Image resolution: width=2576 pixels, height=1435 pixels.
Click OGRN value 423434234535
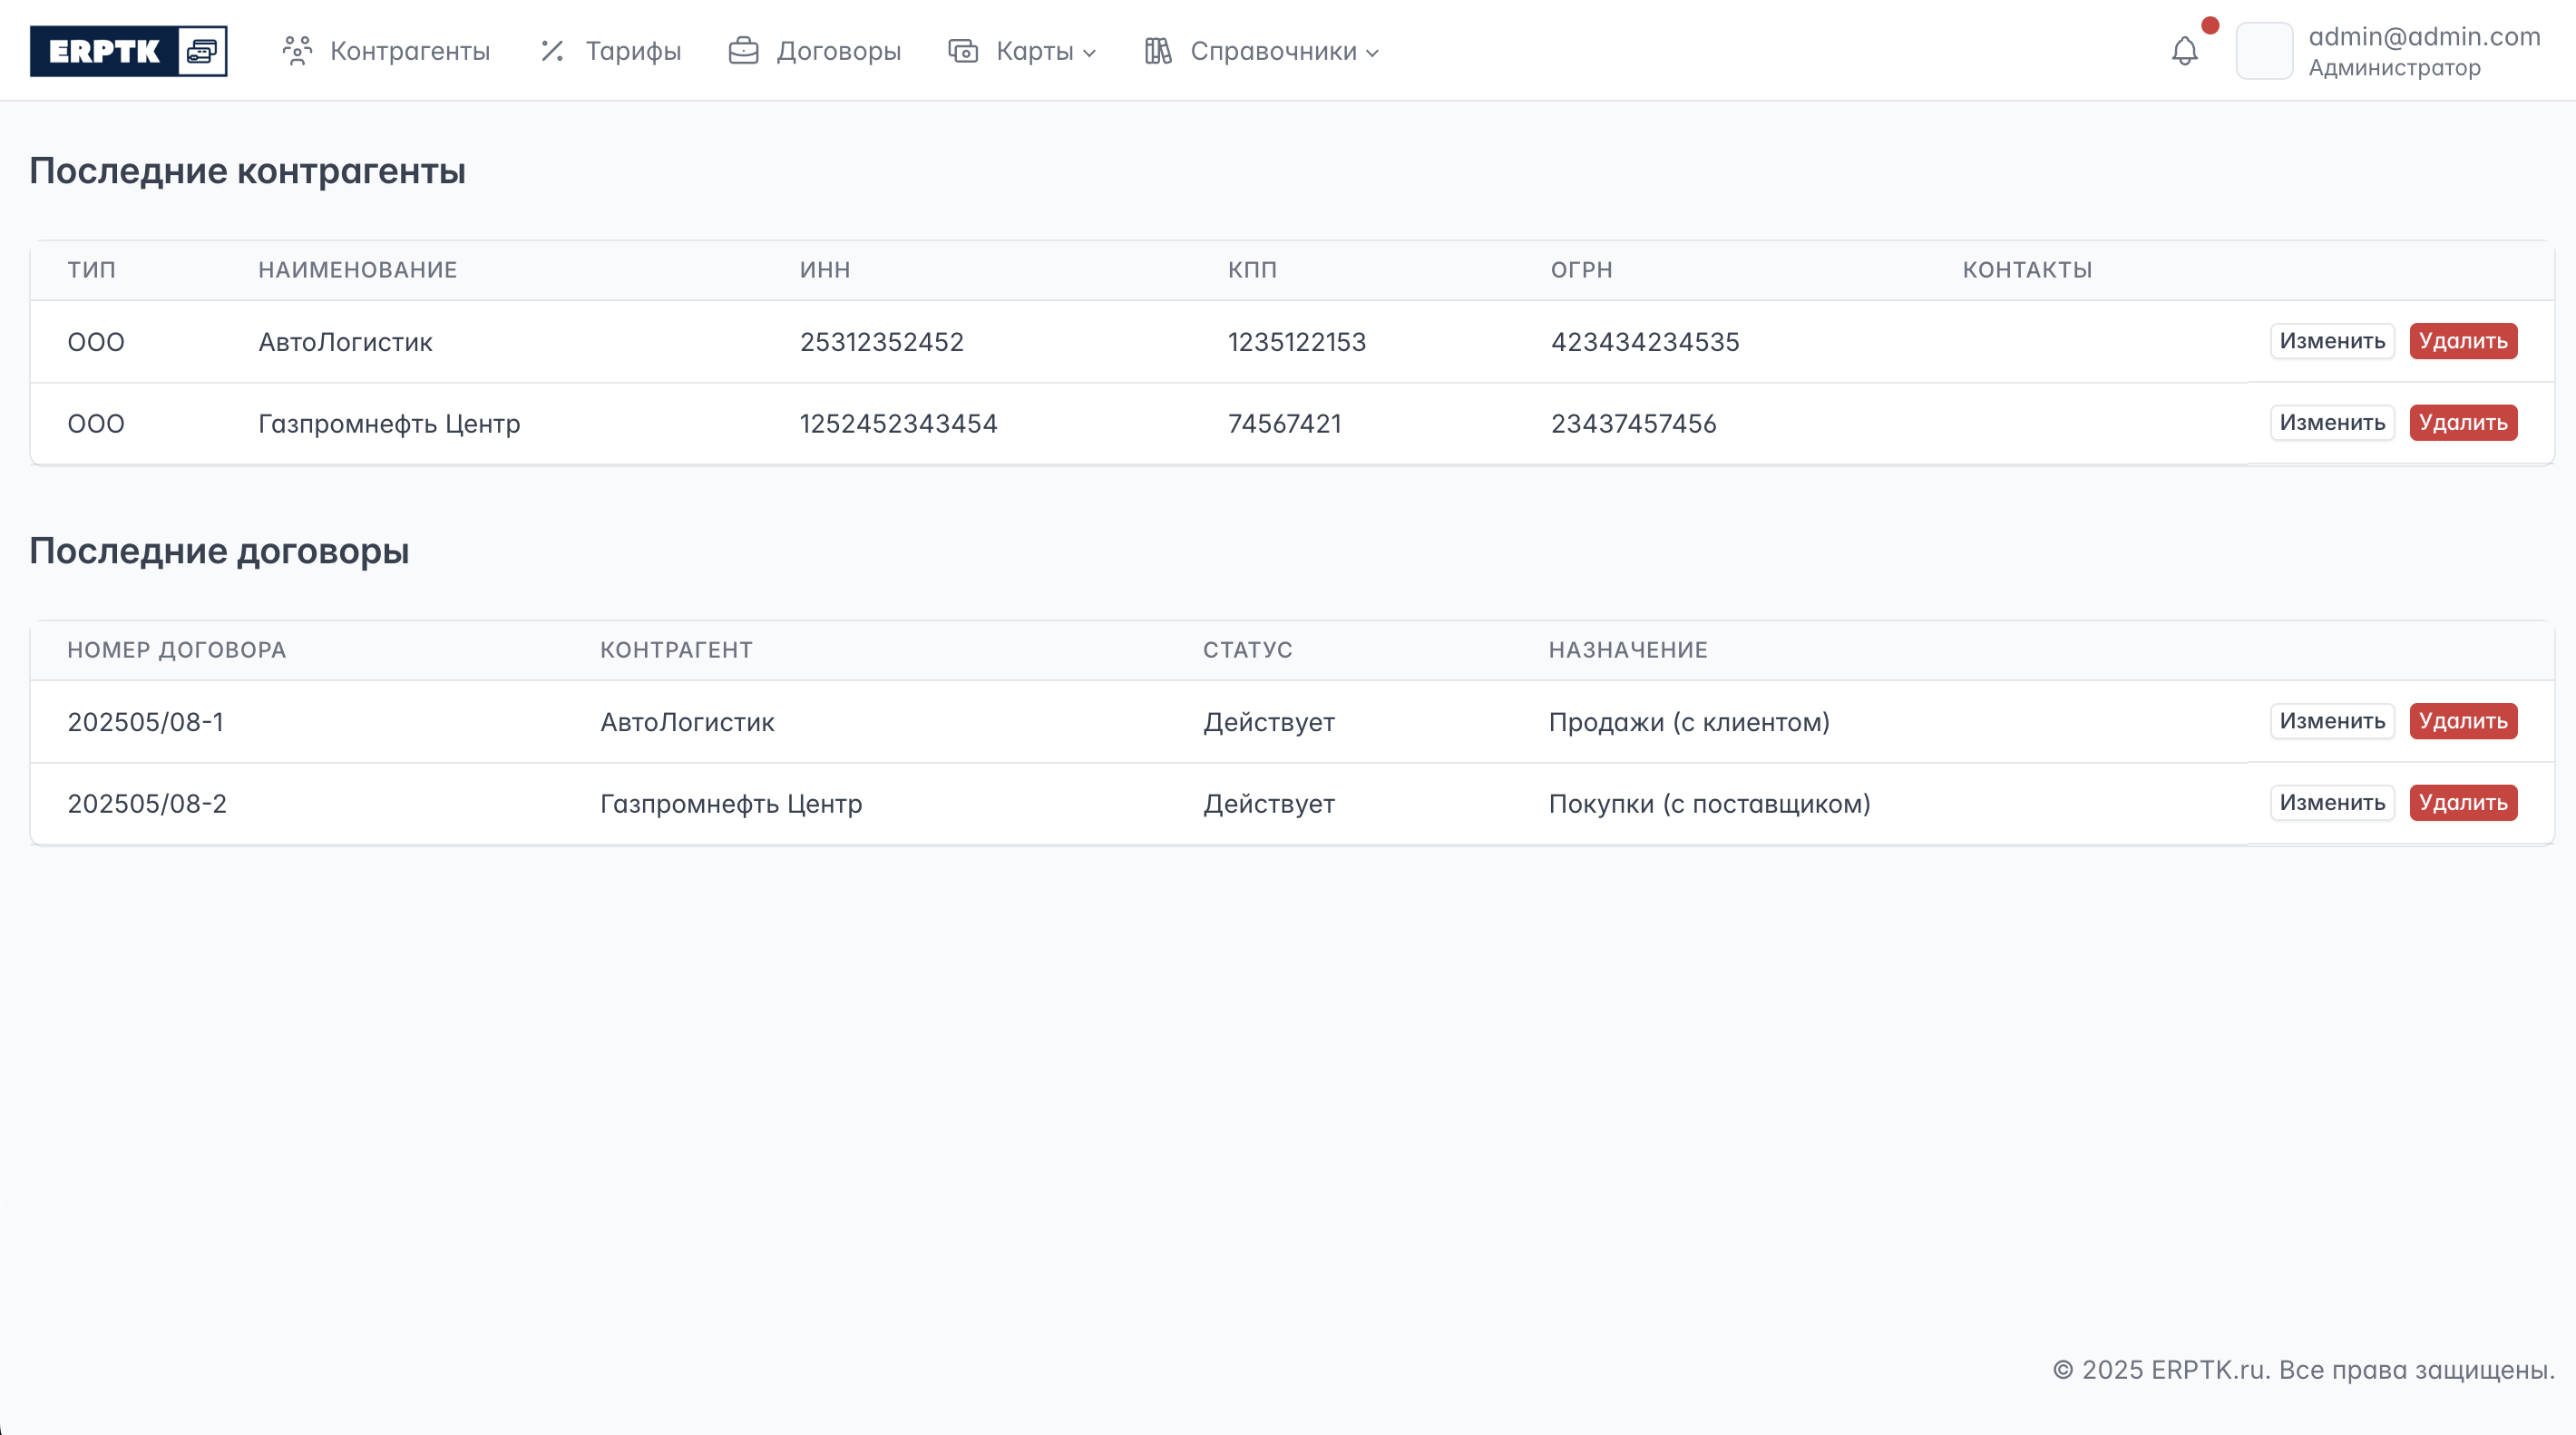[x=1645, y=342]
